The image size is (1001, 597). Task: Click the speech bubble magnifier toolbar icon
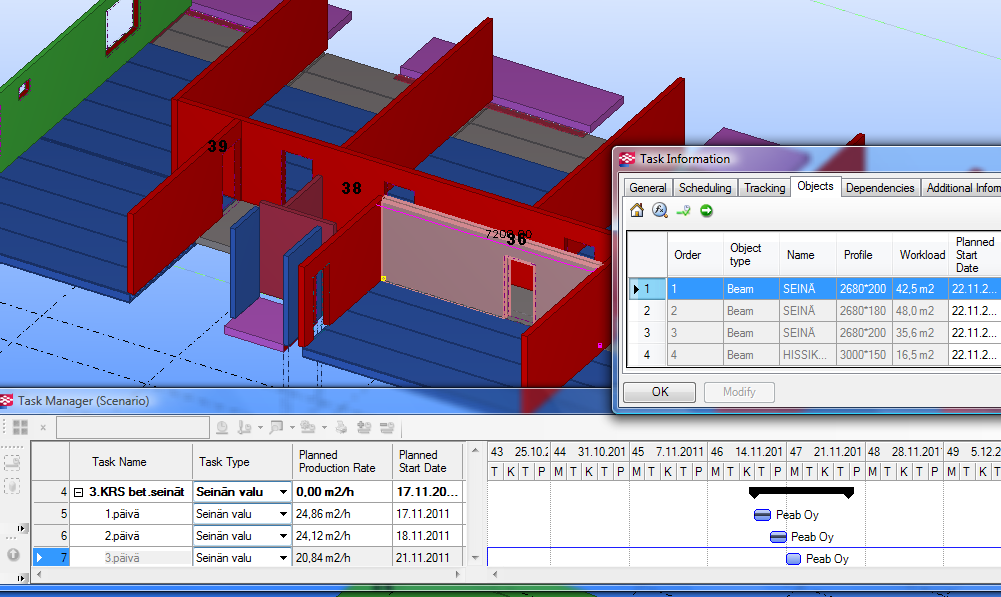276,427
